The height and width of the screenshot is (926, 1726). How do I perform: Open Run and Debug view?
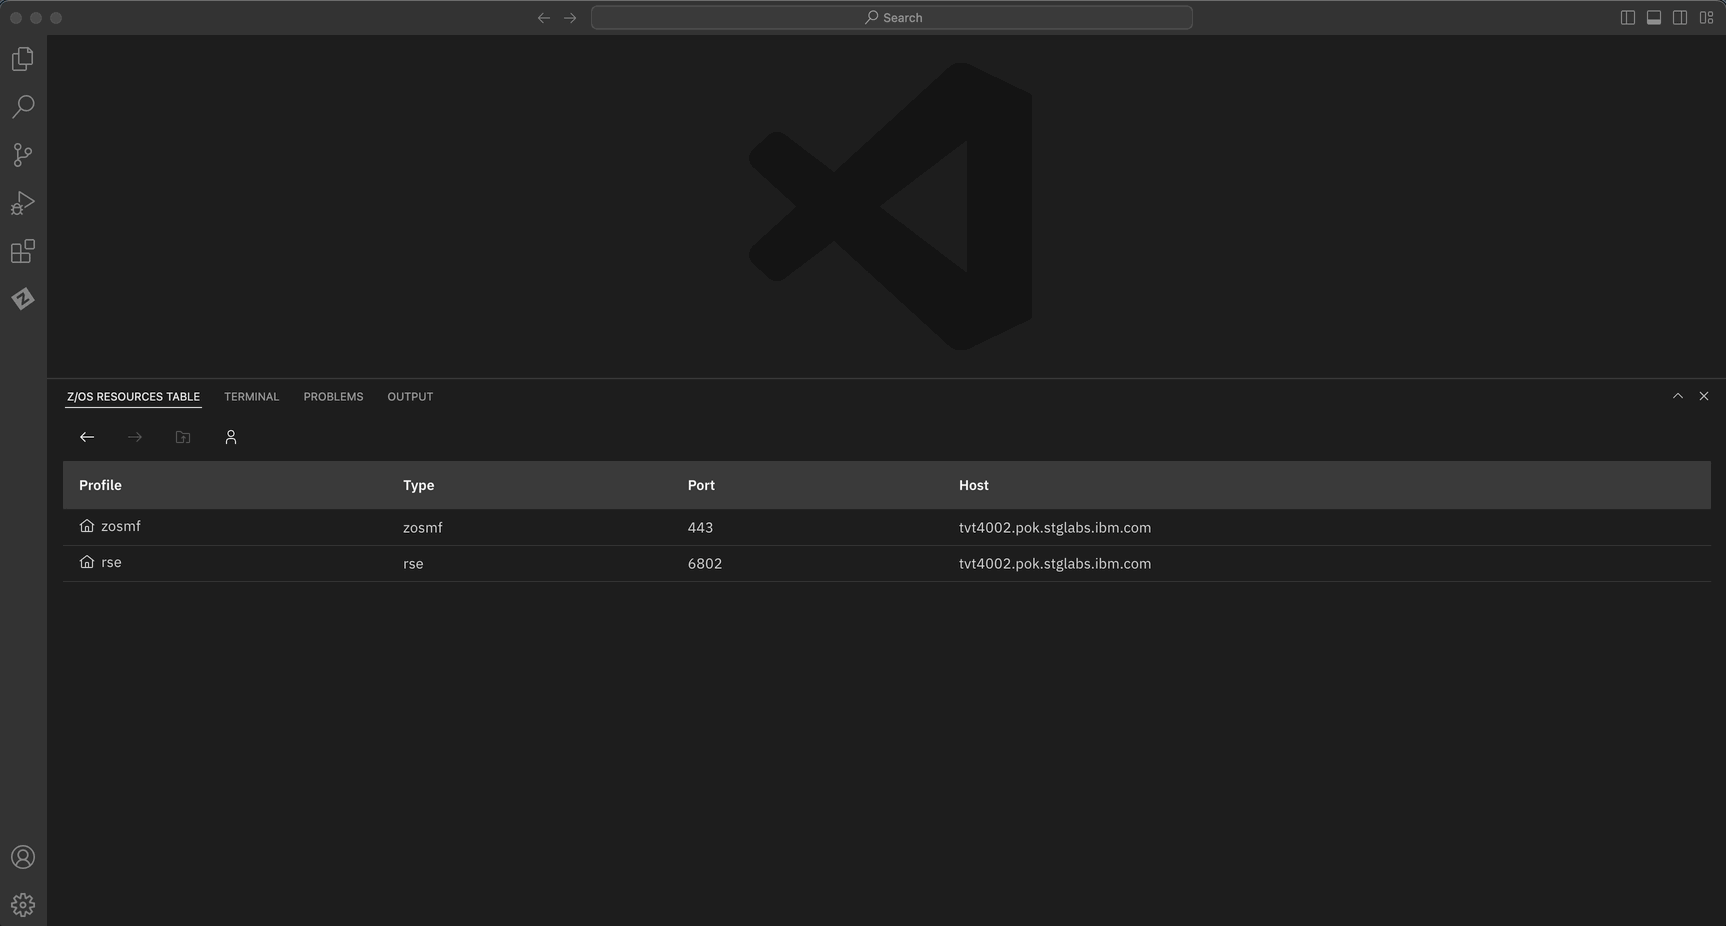point(23,203)
